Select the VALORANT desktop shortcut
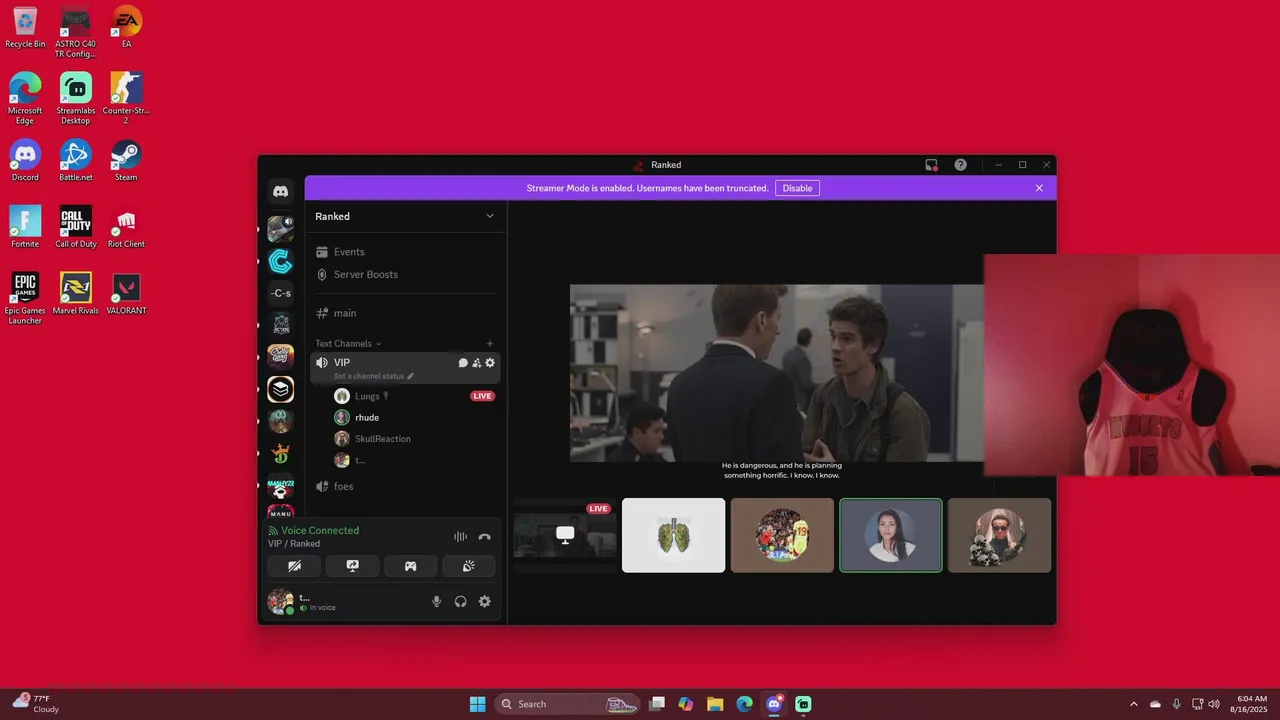1280x720 pixels. pos(126,294)
